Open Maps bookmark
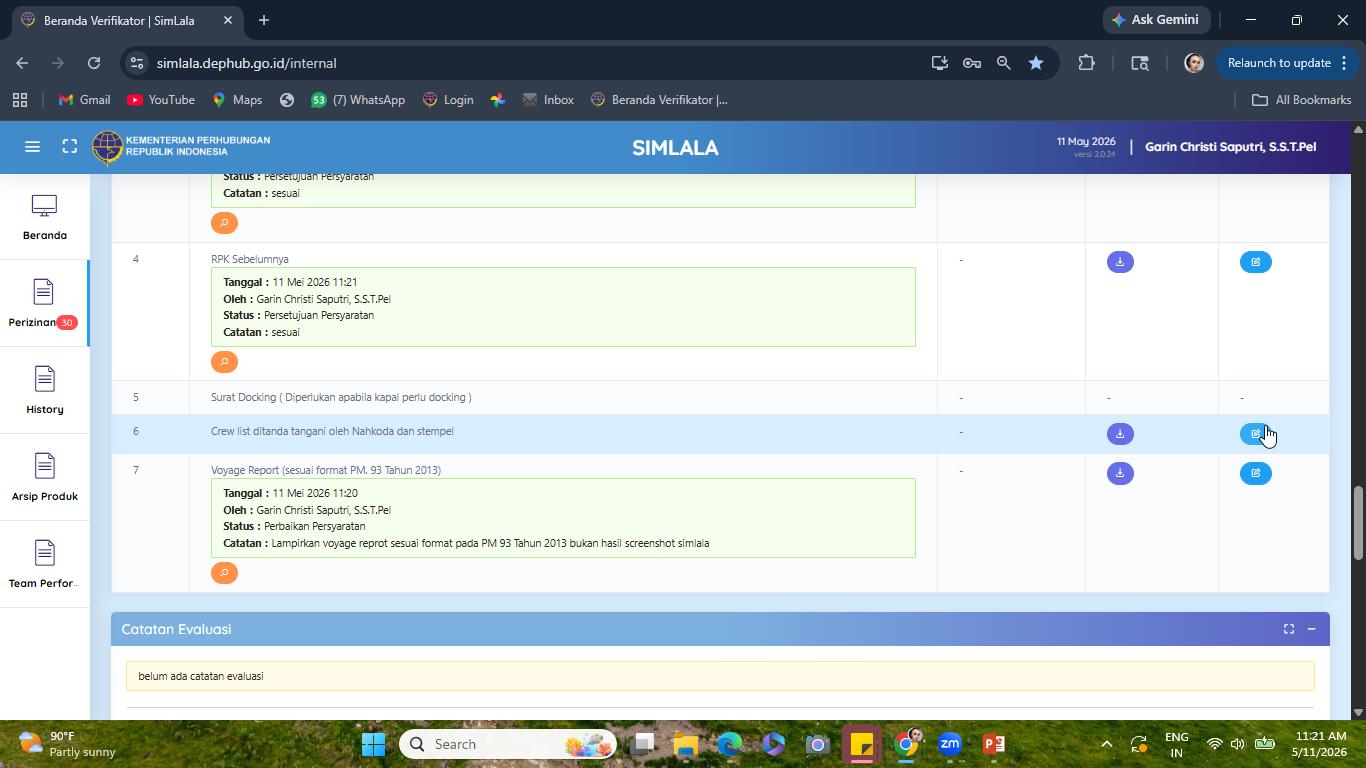The width and height of the screenshot is (1366, 768). coord(237,100)
